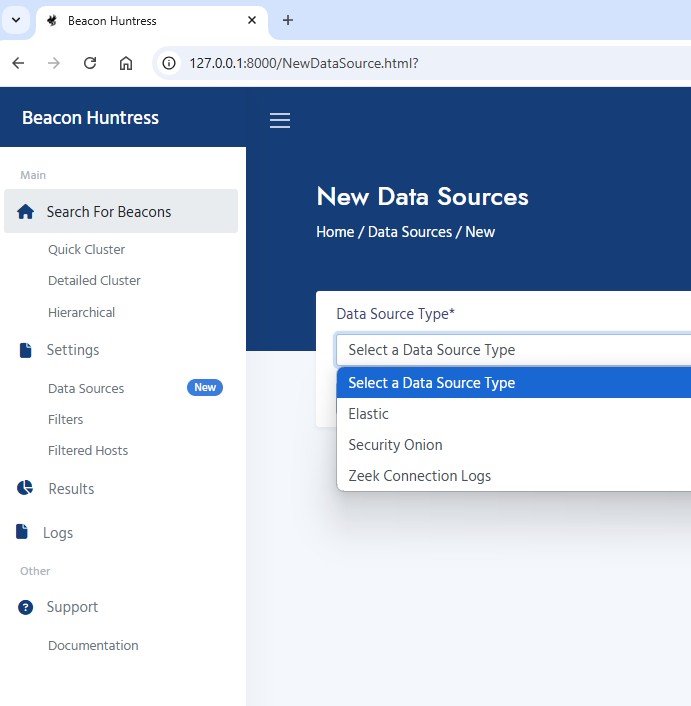Viewport: 691px width, 706px height.
Task: Open the Results menu
Action: [x=71, y=489]
